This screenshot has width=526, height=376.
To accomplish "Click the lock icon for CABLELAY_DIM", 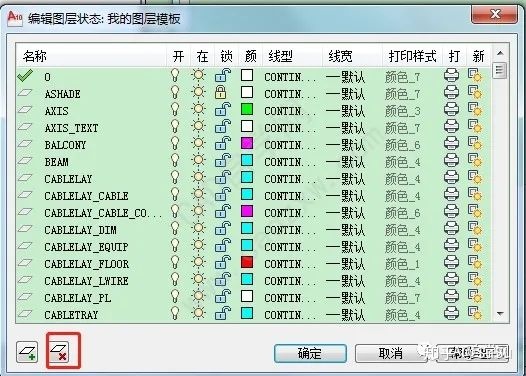I will coord(223,229).
